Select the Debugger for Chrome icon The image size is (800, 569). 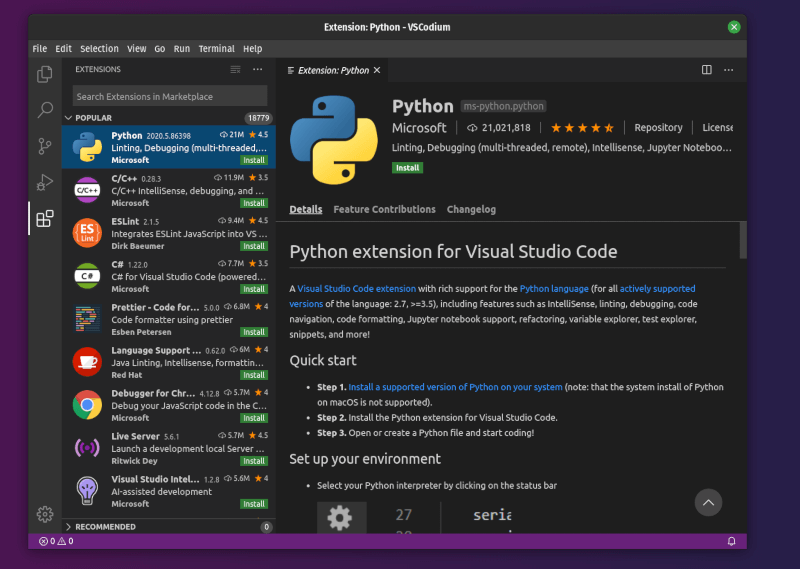coord(87,405)
